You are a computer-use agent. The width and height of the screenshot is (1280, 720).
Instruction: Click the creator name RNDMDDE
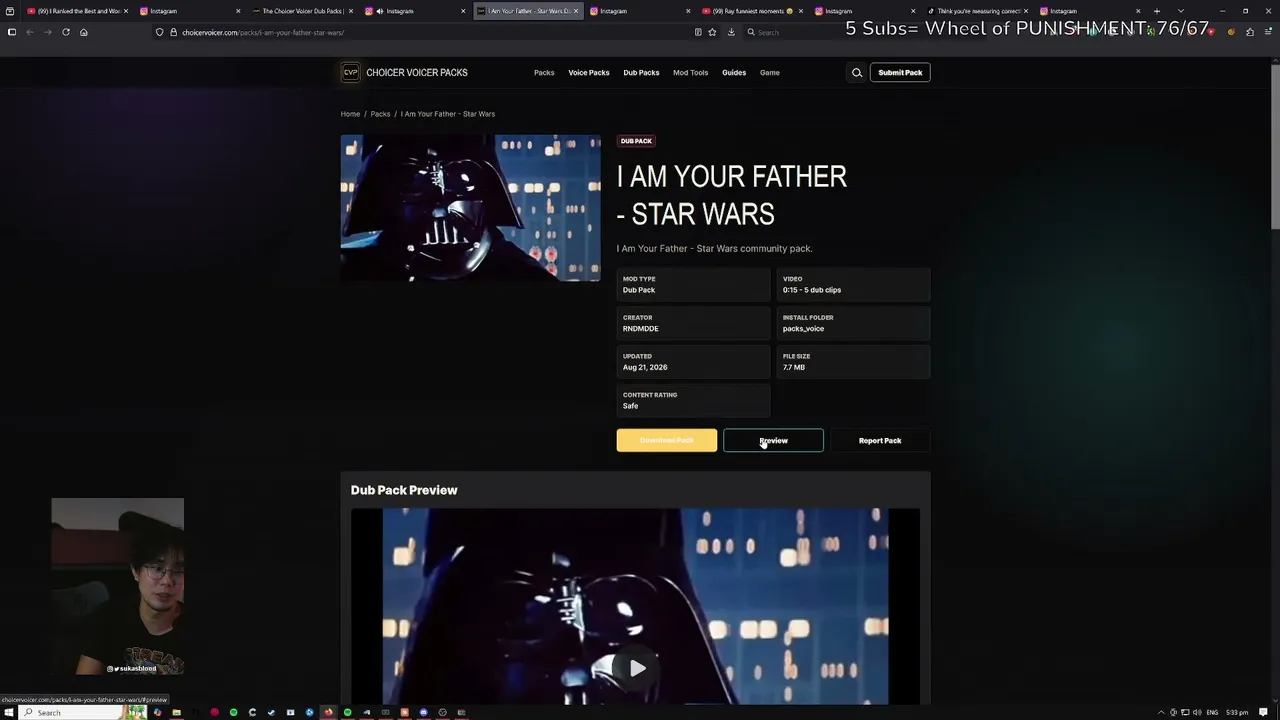tap(640, 329)
